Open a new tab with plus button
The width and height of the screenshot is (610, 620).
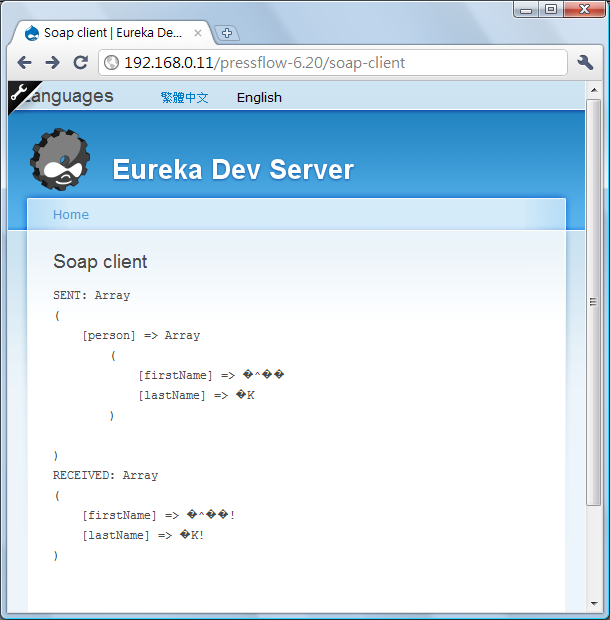click(x=227, y=33)
